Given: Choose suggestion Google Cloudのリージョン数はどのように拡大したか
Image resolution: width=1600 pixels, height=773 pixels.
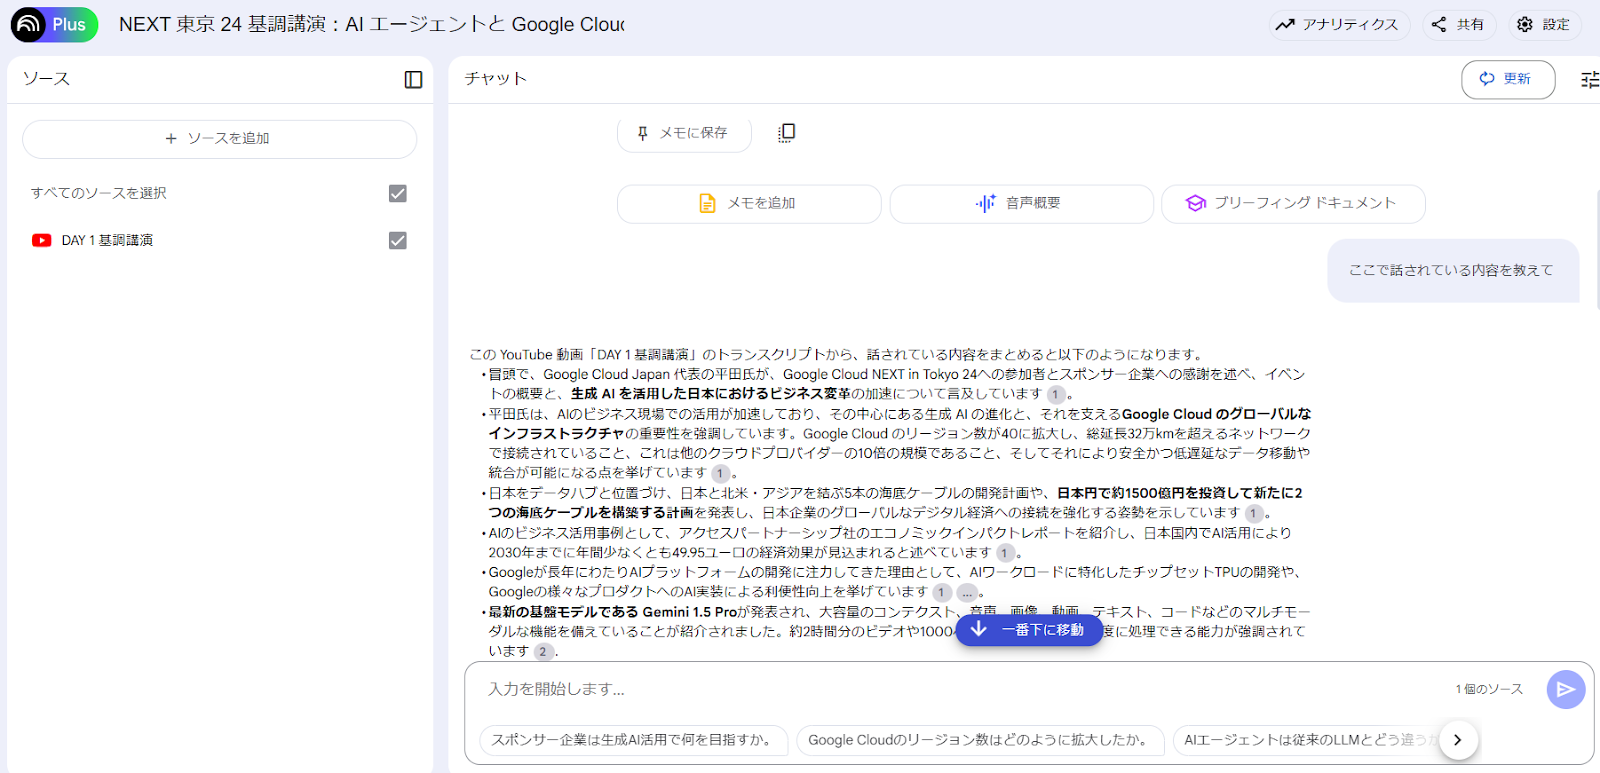Looking at the screenshot, I should (x=980, y=740).
